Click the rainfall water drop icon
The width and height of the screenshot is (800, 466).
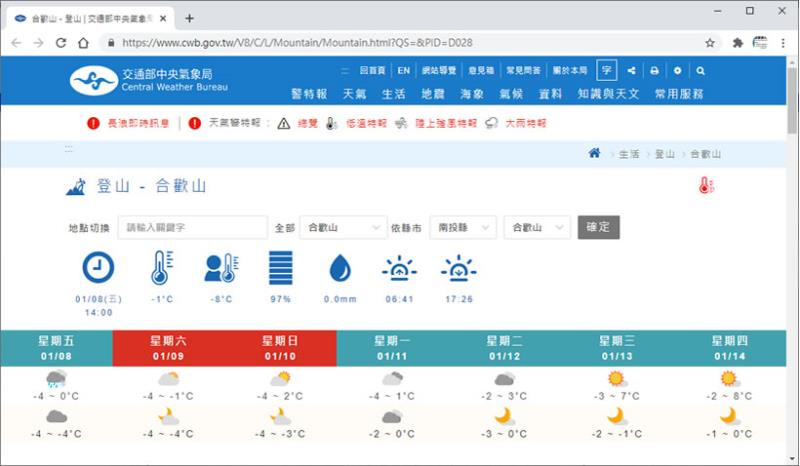pyautogui.click(x=340, y=268)
